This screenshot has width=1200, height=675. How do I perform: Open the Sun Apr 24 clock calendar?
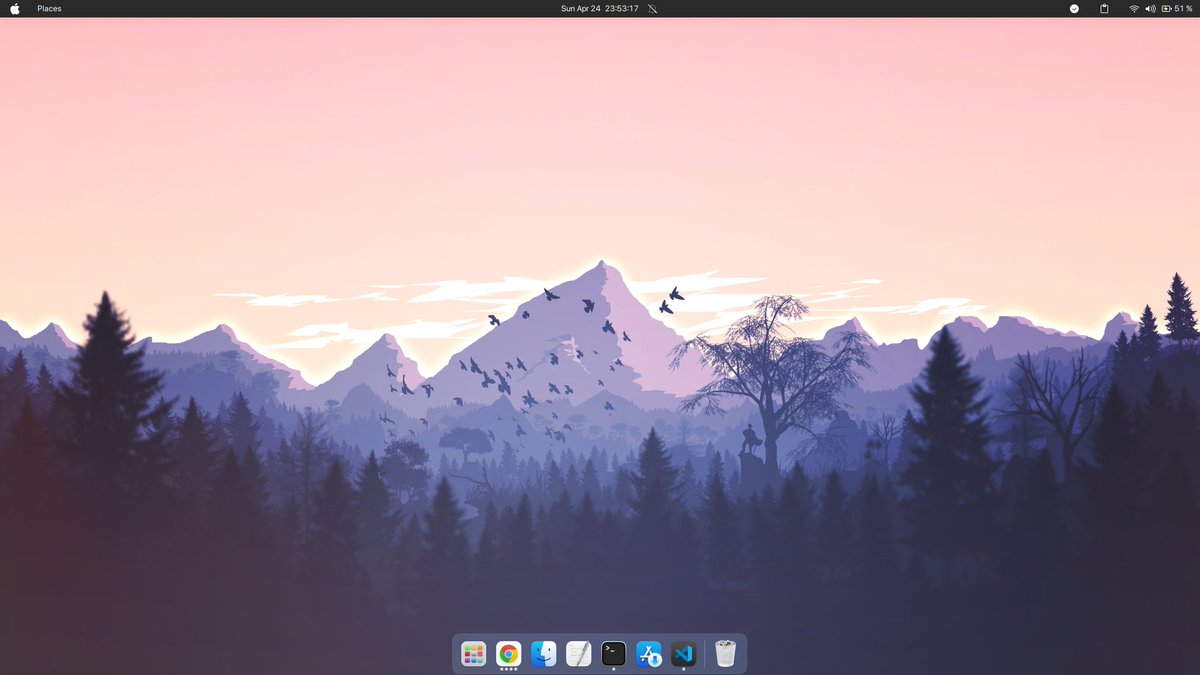coord(599,8)
